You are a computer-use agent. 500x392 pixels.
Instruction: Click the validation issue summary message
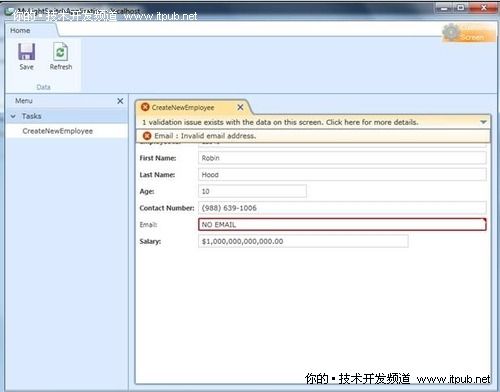[x=280, y=122]
